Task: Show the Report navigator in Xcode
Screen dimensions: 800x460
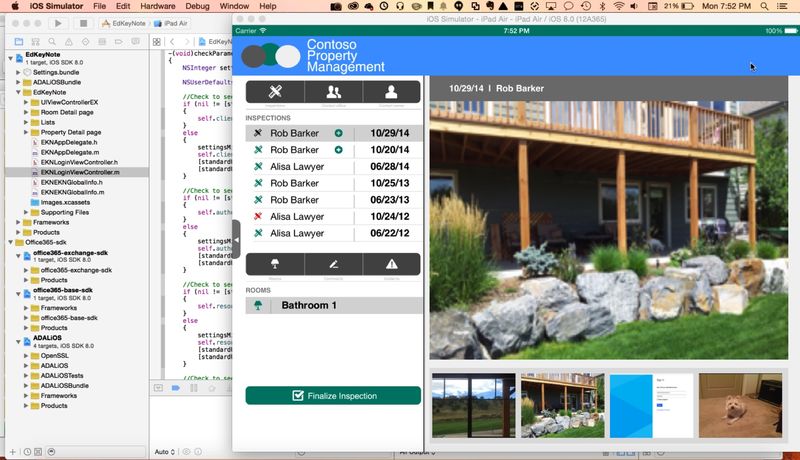Action: 135,42
